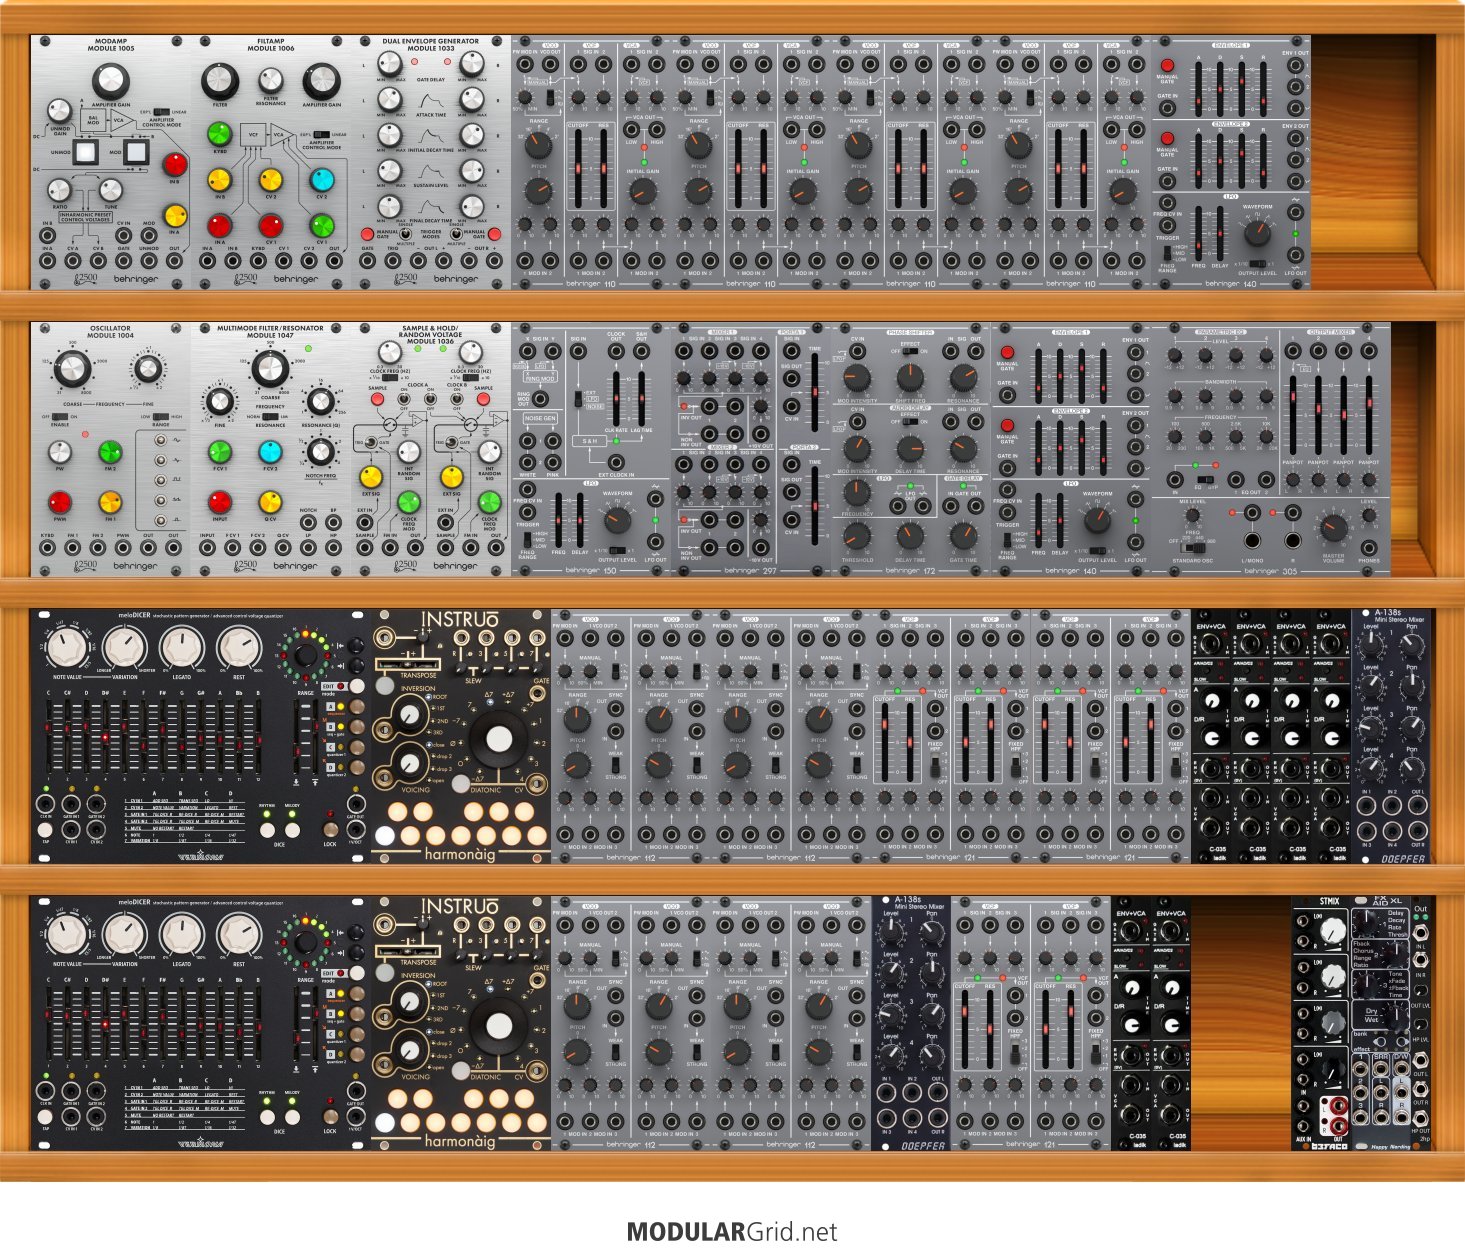Screen dimensions: 1465x1253
Task: Click the Filter knob on Filtamp 1006
Action: 220,81
